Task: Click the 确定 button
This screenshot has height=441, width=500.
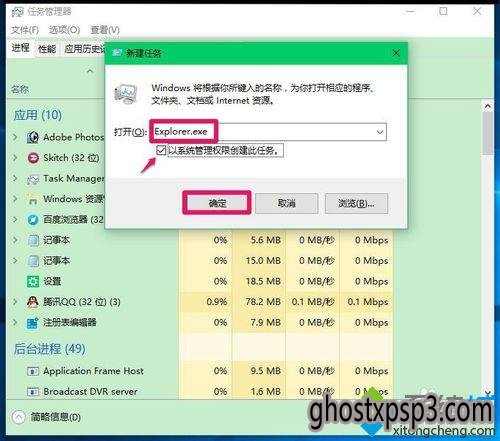Action: [x=217, y=203]
